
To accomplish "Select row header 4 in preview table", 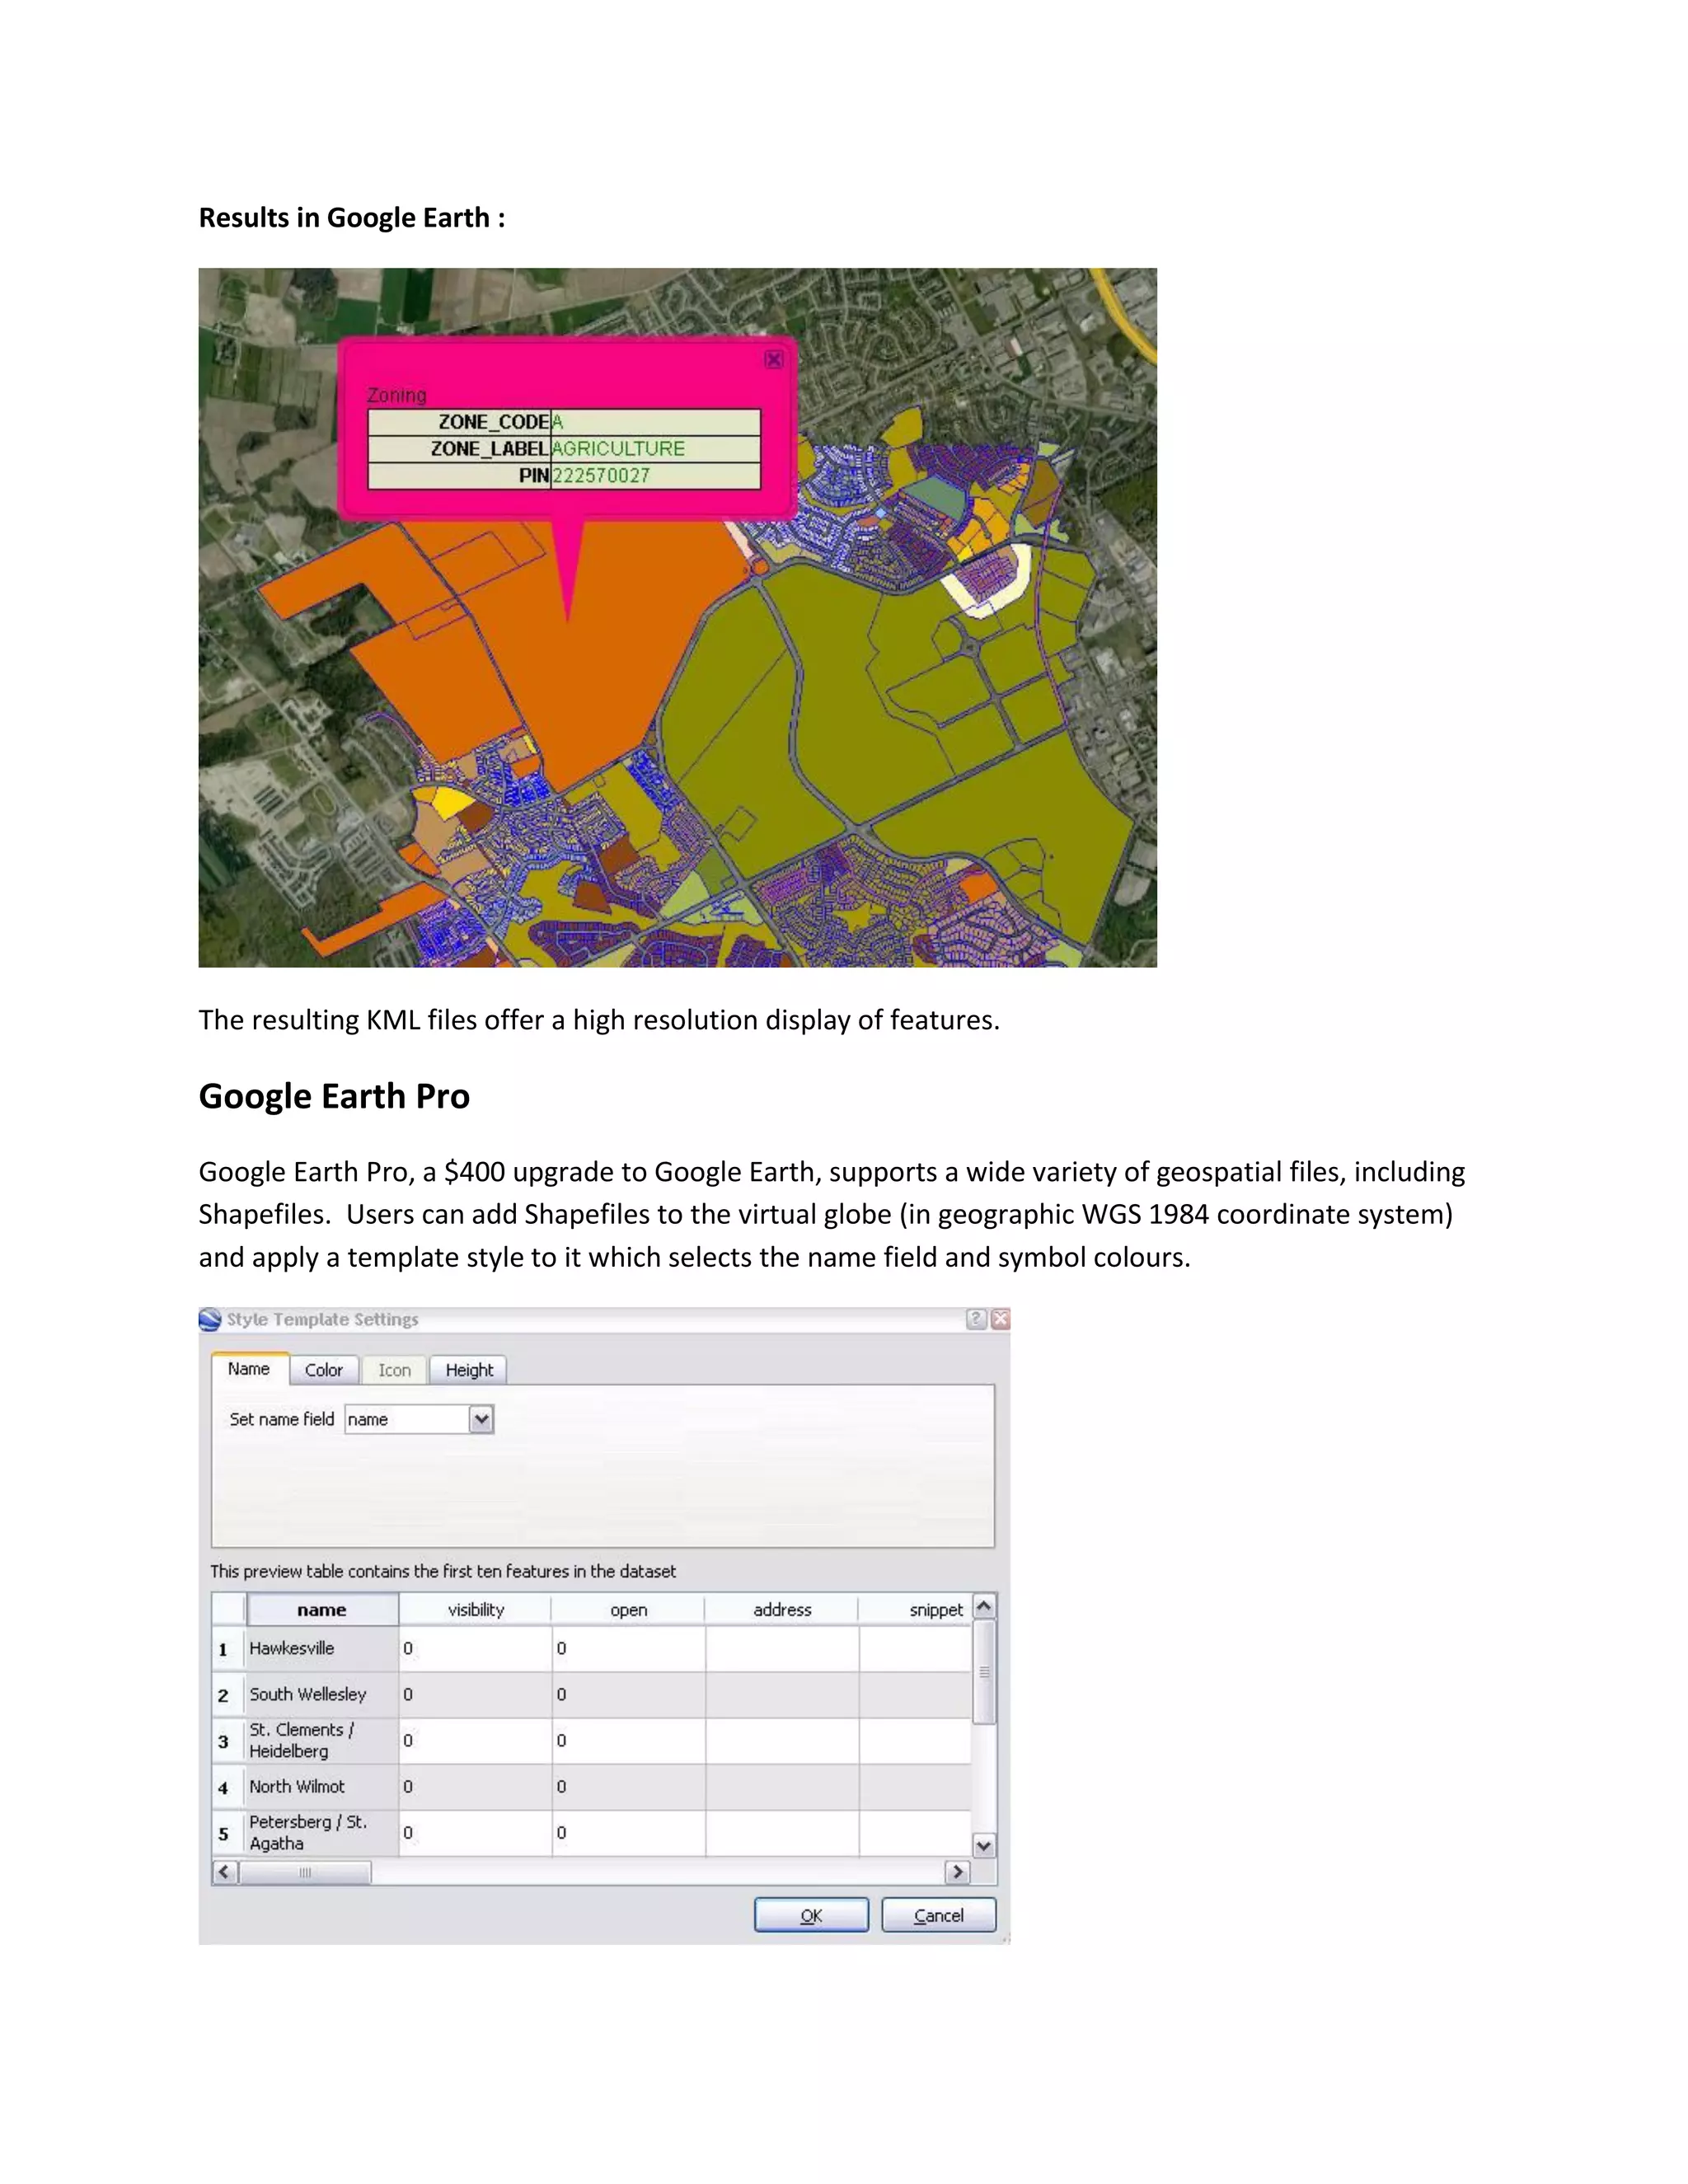I will coord(228,1787).
